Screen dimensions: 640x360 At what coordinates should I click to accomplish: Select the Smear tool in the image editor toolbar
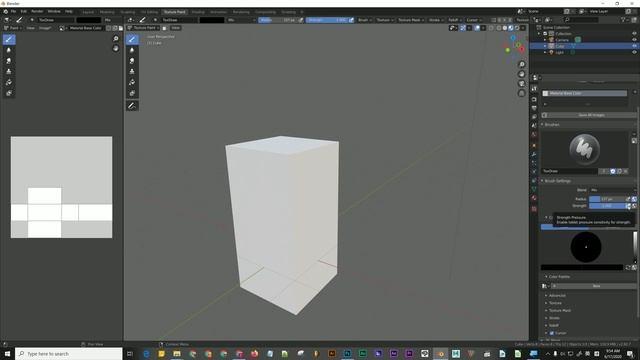(x=9, y=61)
